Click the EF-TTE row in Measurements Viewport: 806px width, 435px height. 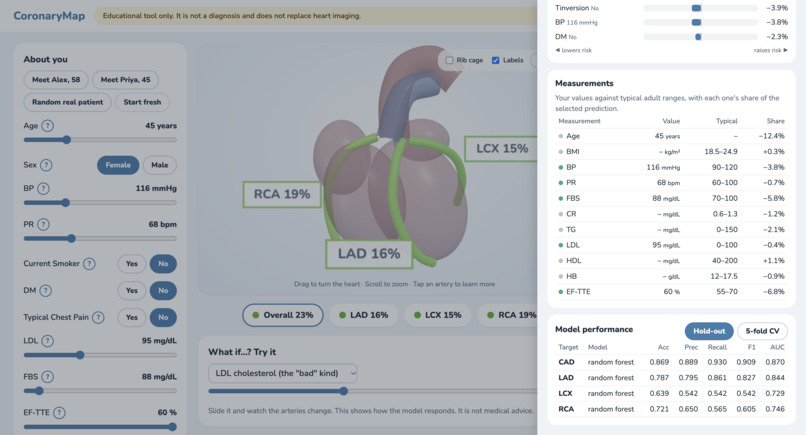pyautogui.click(x=671, y=292)
